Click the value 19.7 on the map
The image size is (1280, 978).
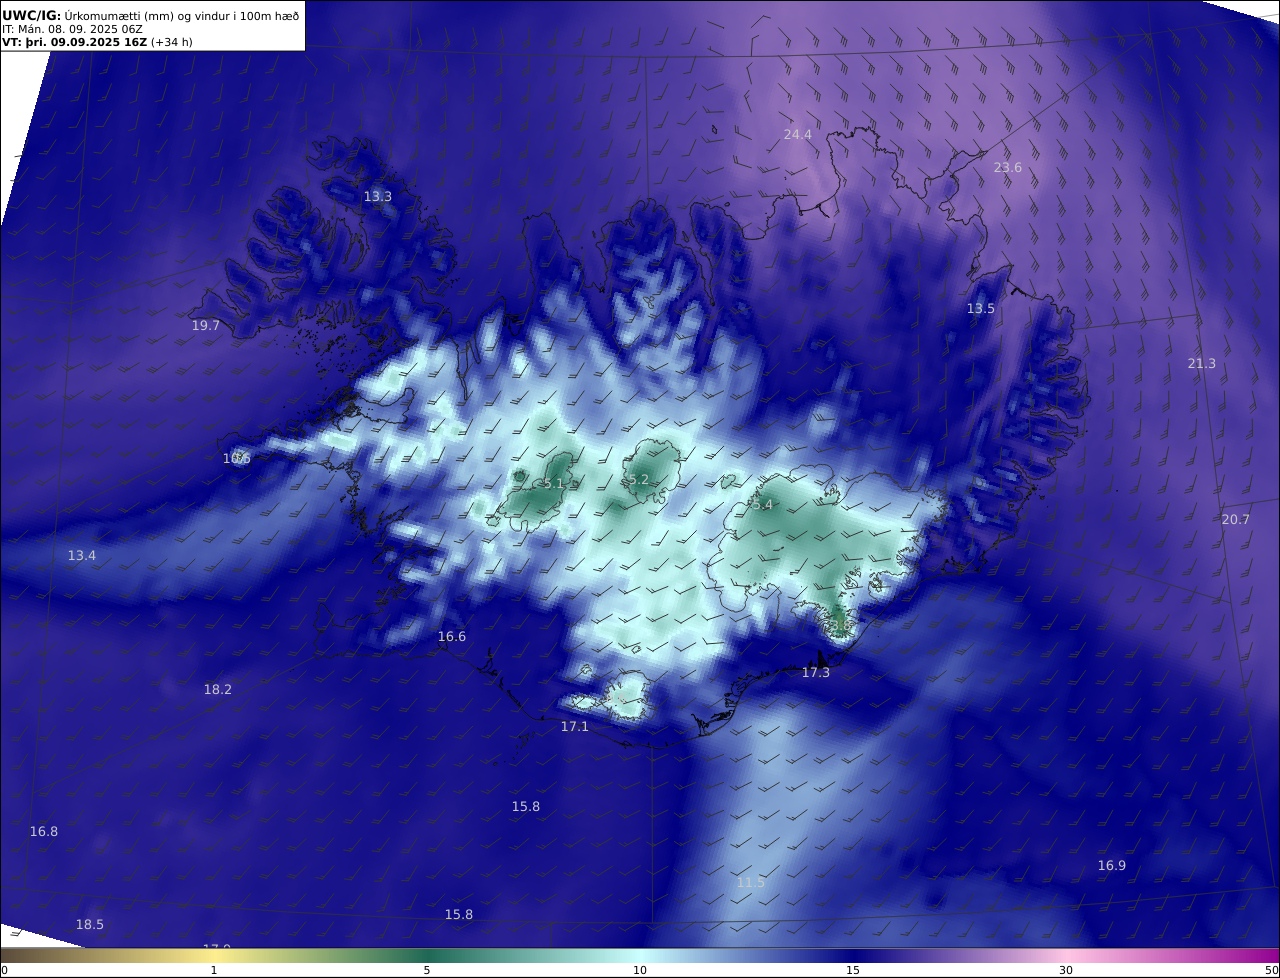(x=206, y=325)
